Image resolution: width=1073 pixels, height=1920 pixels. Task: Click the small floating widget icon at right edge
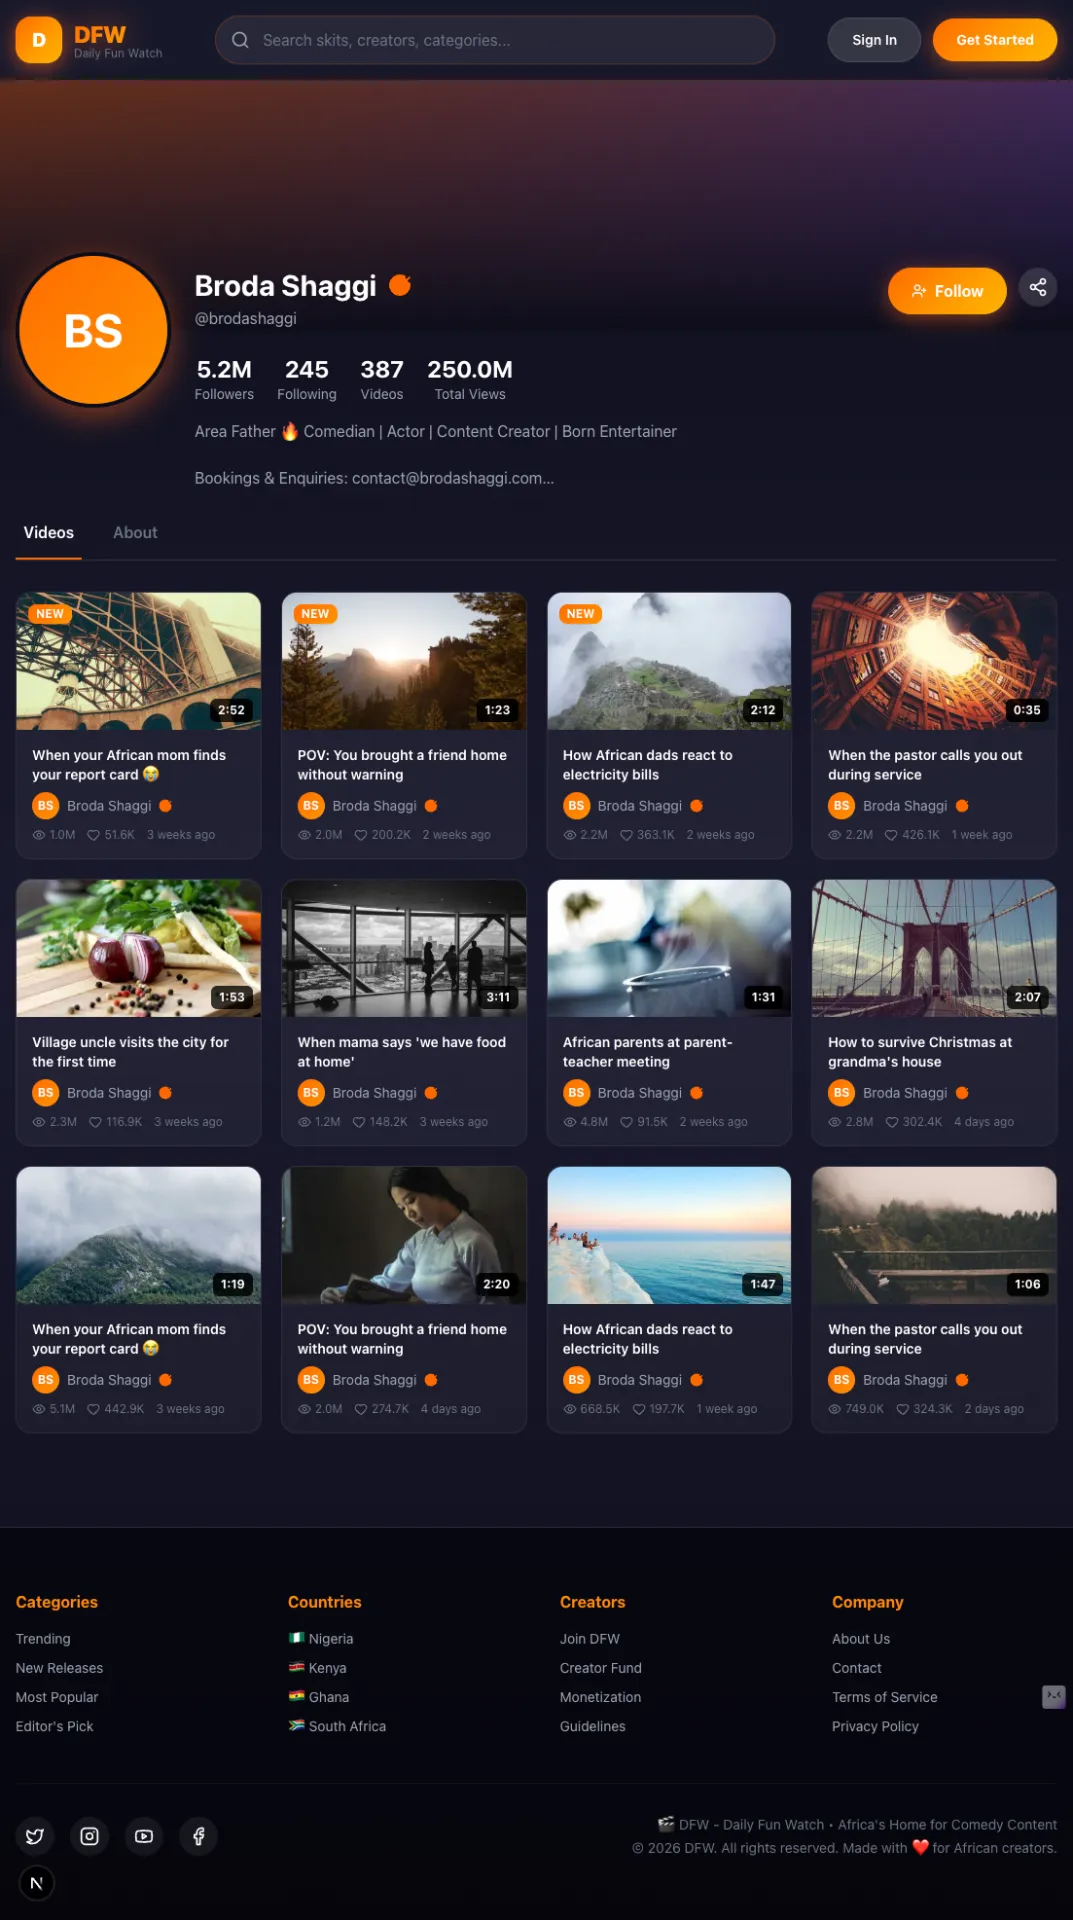pos(1053,1696)
